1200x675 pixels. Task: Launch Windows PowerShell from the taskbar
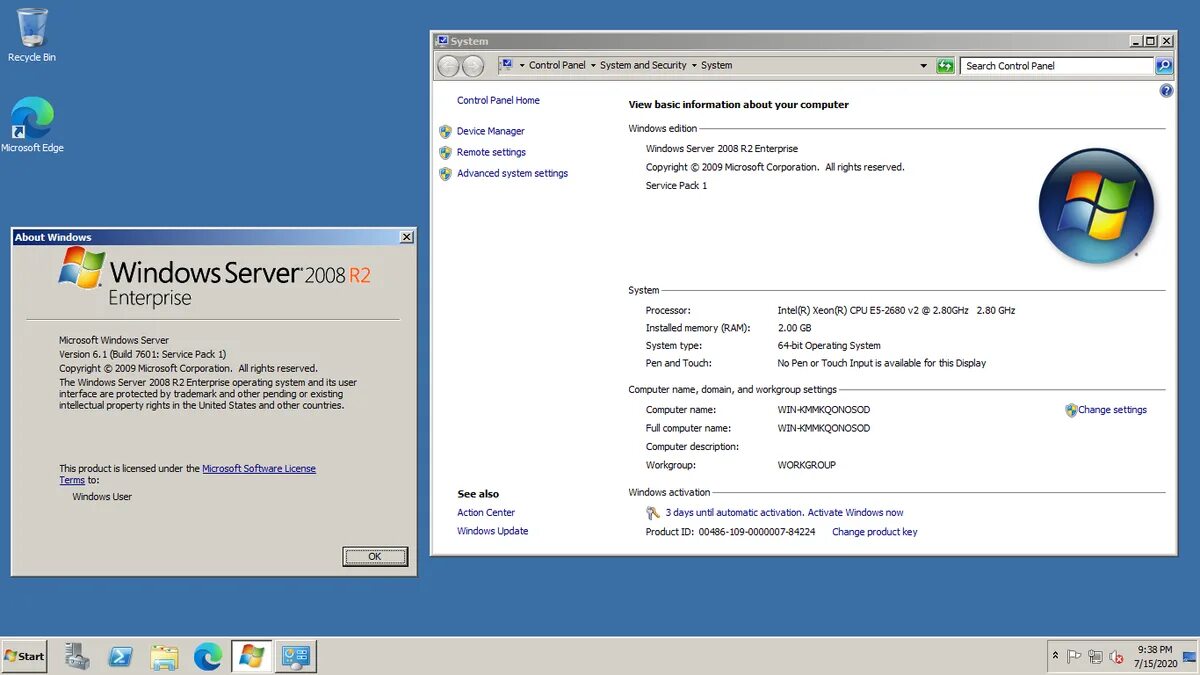(x=121, y=656)
